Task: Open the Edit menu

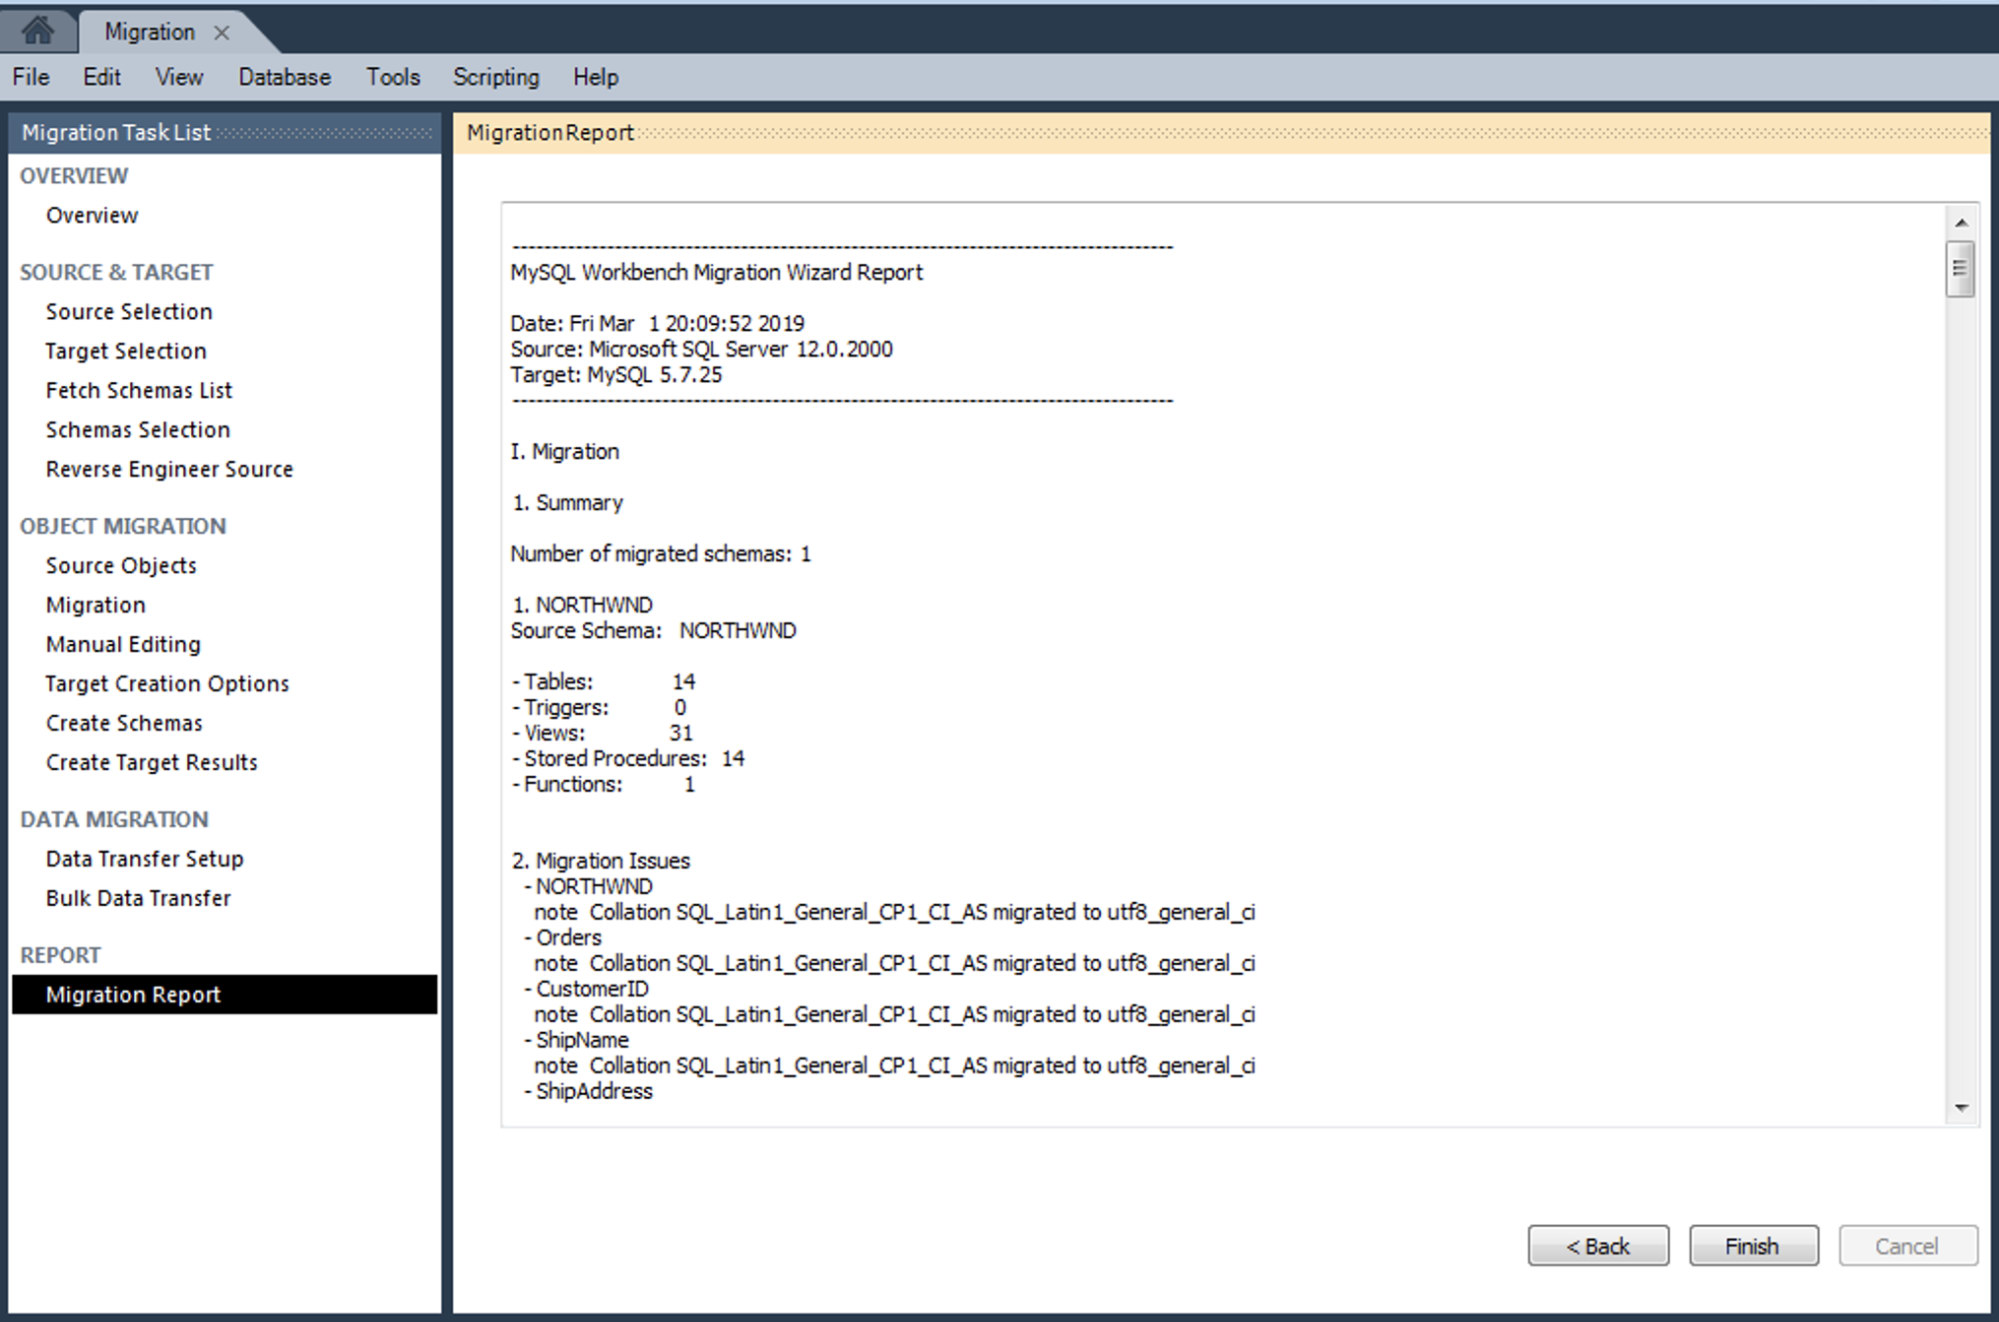Action: 102,77
